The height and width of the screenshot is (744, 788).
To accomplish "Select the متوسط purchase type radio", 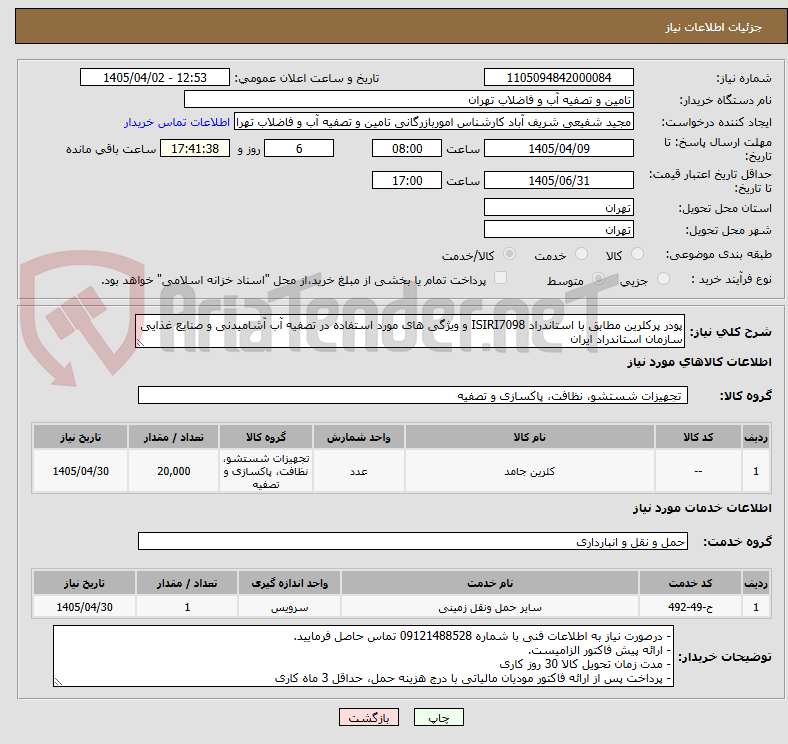I will pos(599,278).
